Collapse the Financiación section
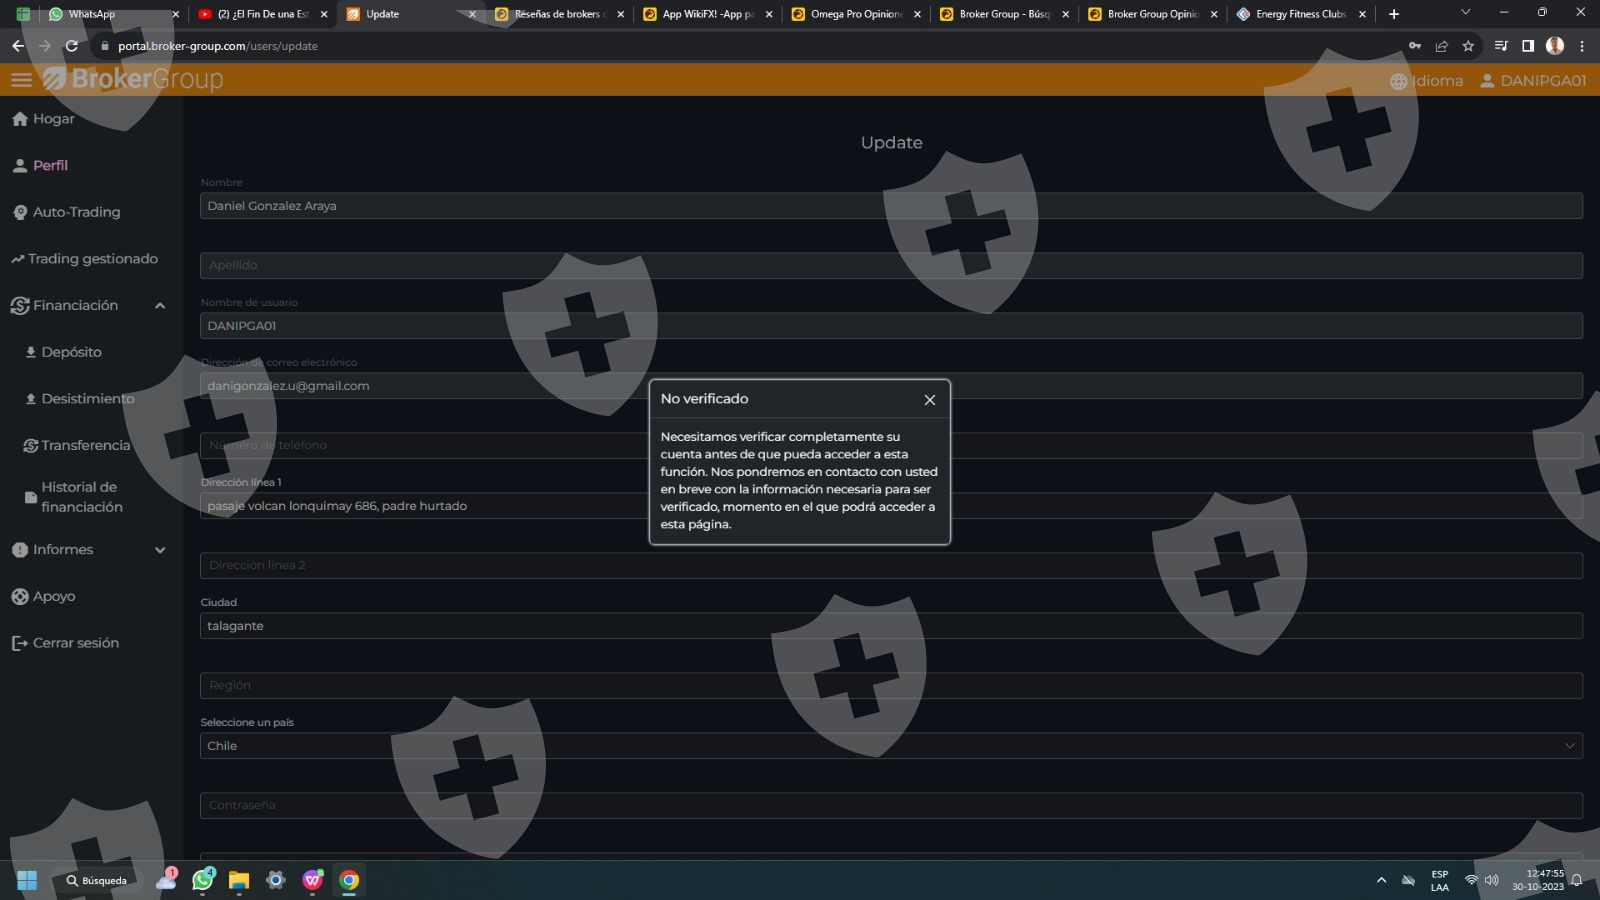The width and height of the screenshot is (1600, 900). [x=160, y=306]
